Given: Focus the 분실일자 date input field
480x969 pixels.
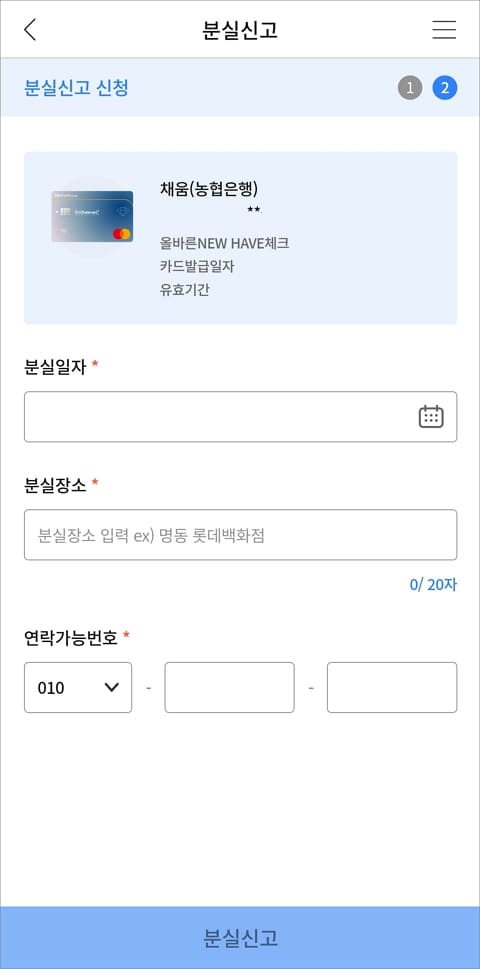Looking at the screenshot, I should coord(240,417).
